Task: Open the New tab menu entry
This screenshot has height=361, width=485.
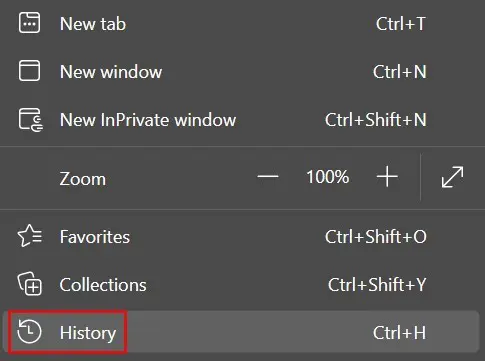Action: (x=242, y=24)
